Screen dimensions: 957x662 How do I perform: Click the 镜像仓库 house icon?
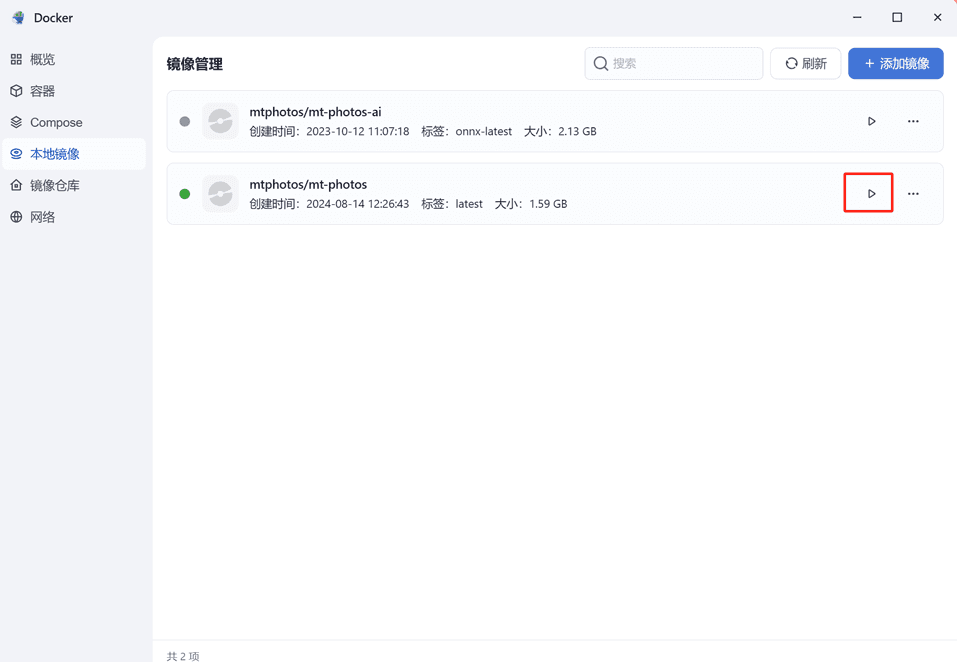[16, 185]
